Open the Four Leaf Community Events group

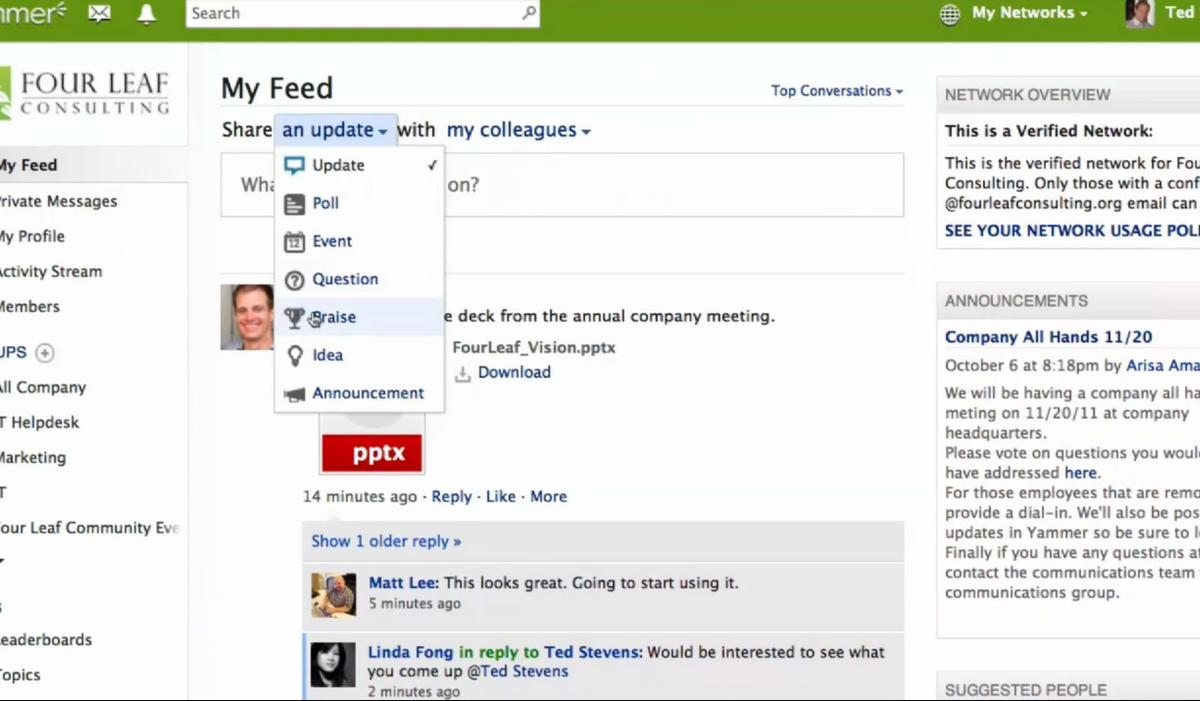click(90, 527)
